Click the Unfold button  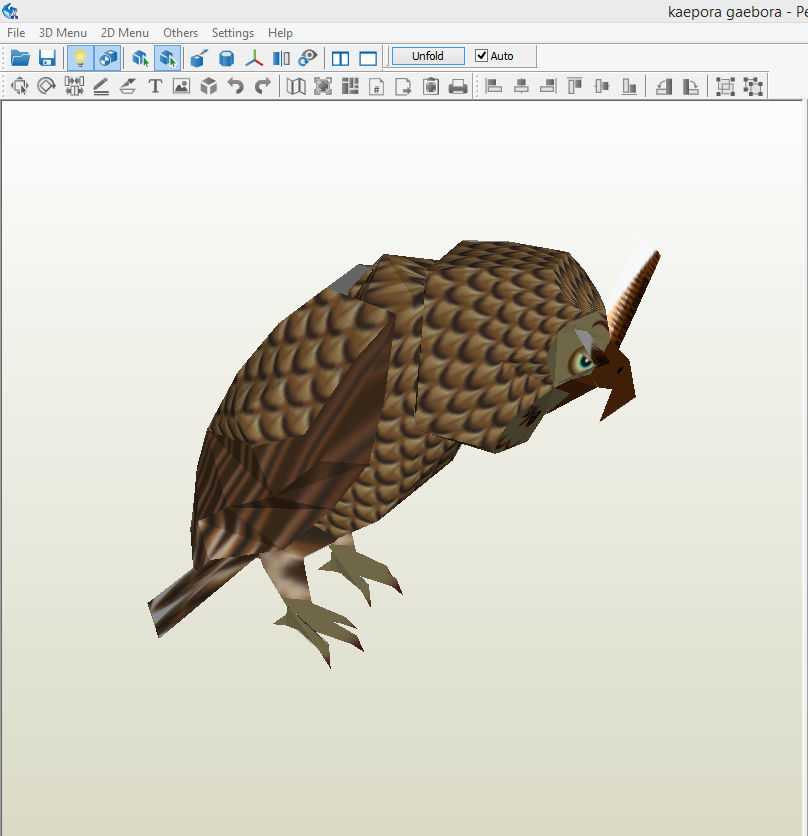(428, 56)
